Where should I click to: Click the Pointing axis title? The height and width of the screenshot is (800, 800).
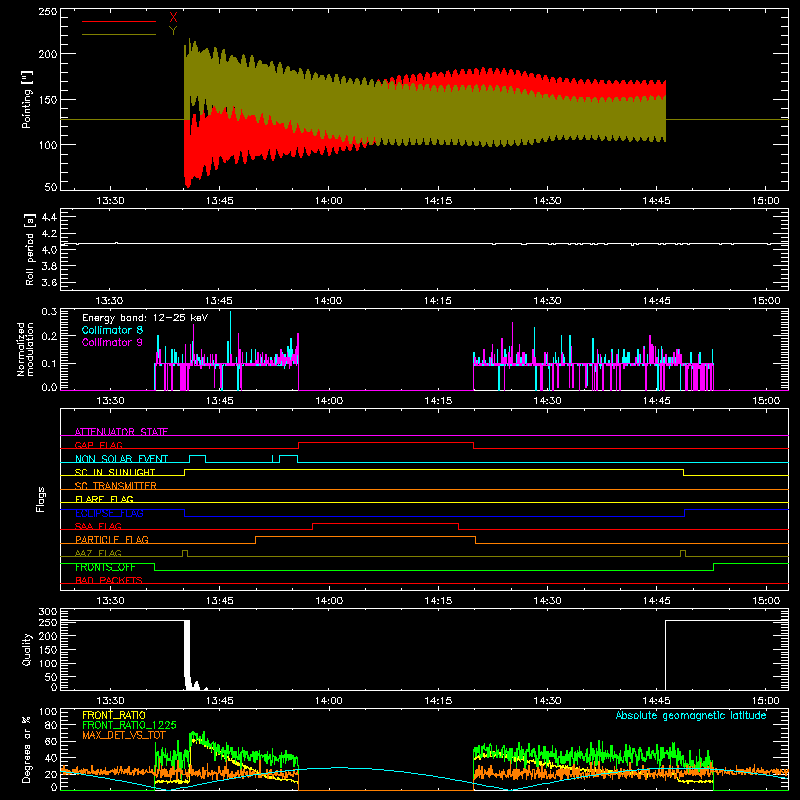pyautogui.click(x=27, y=100)
